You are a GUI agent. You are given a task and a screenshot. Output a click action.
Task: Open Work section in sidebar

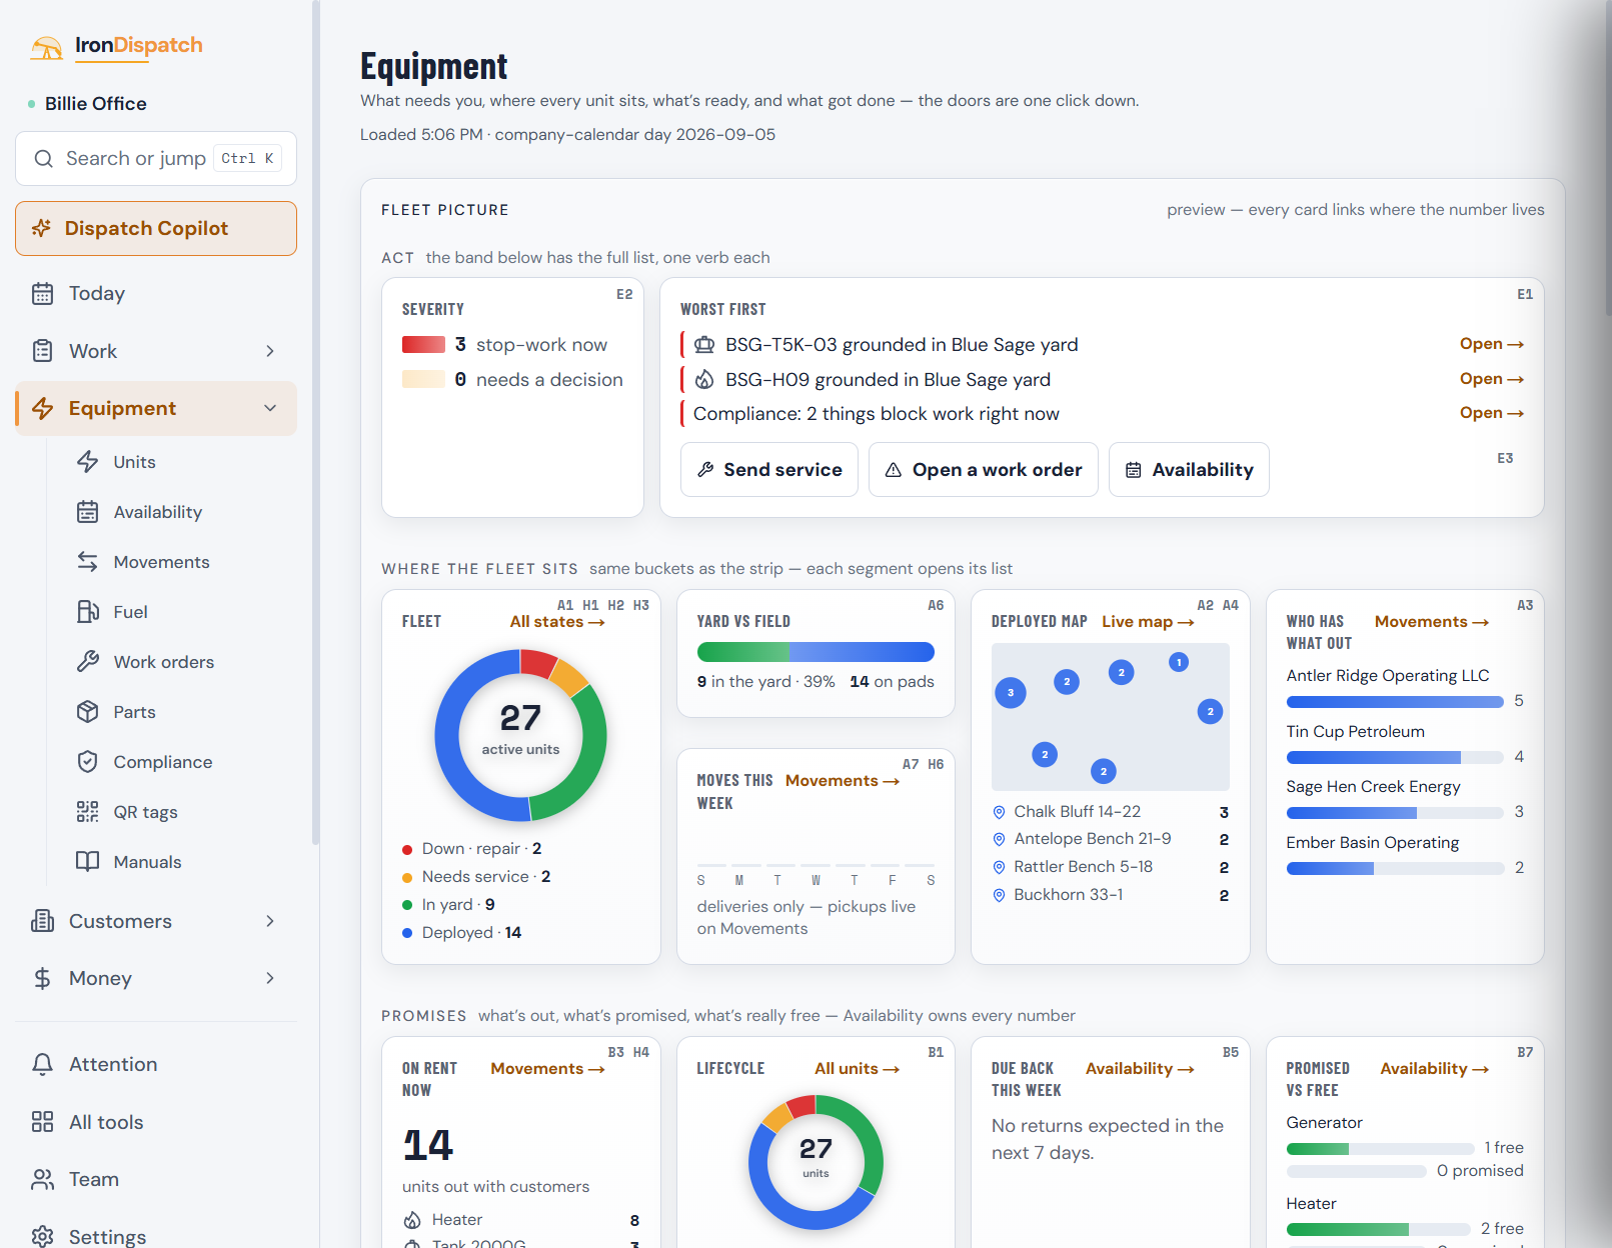[x=156, y=351]
